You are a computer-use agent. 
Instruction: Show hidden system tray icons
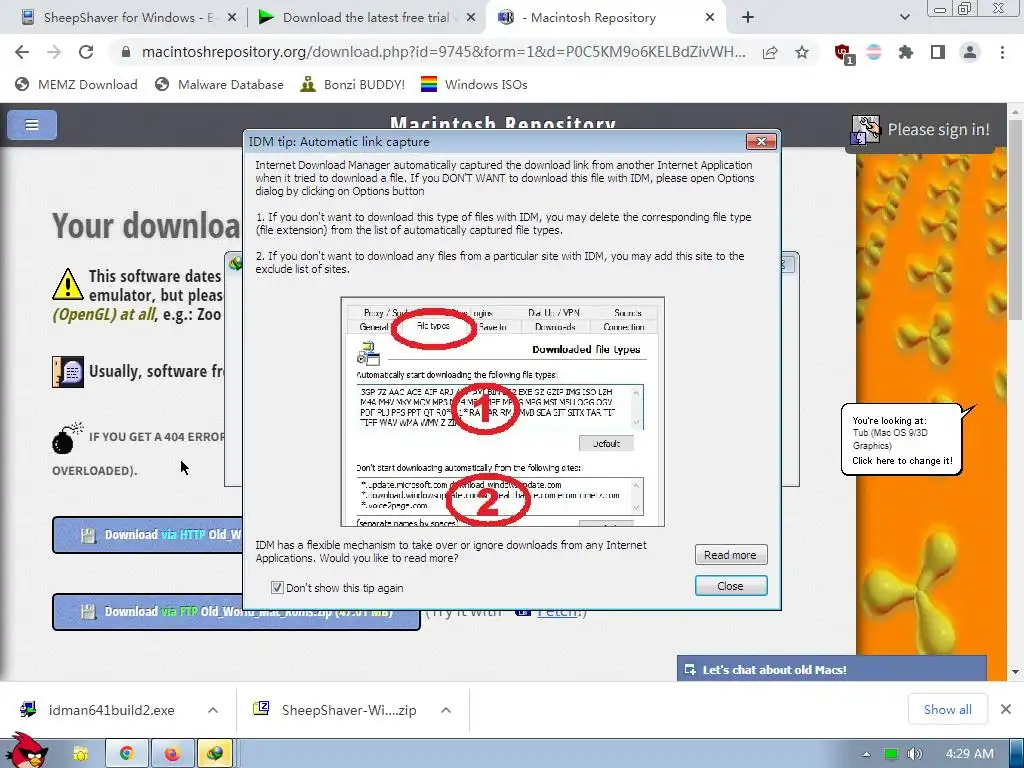[866, 754]
